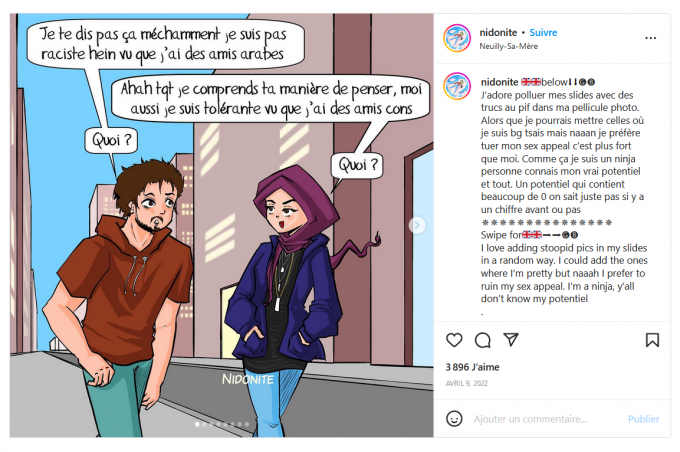Image resolution: width=680 pixels, height=452 pixels.
Task: Open emoji picker smiley icon
Action: tap(454, 419)
